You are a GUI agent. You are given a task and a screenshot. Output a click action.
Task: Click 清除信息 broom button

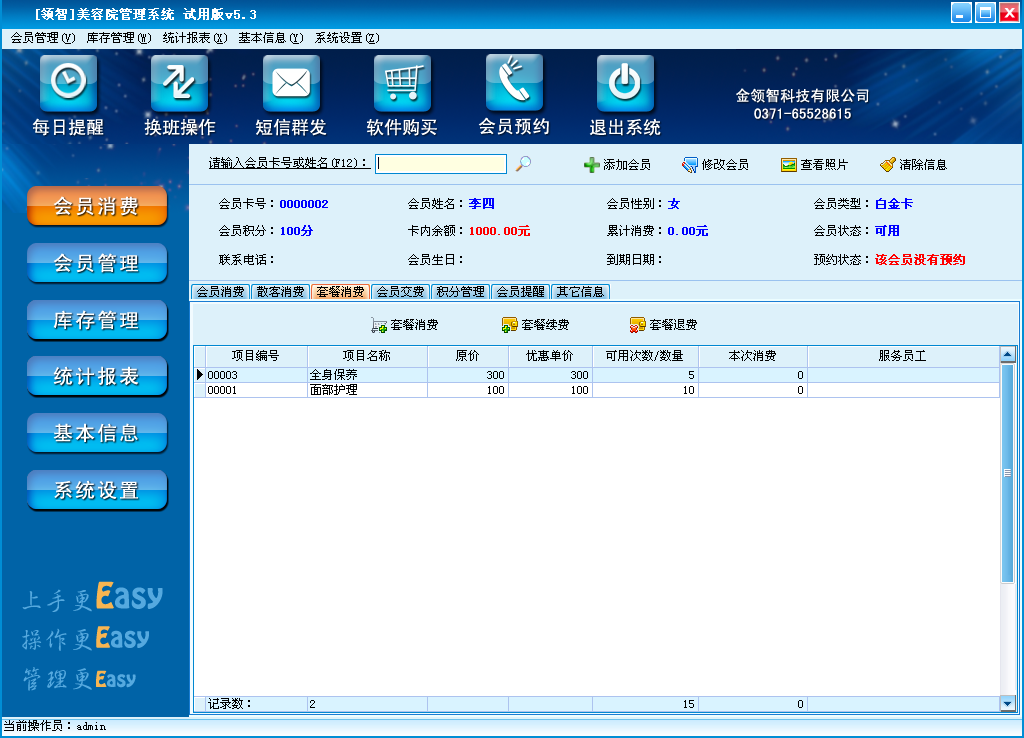tap(913, 165)
